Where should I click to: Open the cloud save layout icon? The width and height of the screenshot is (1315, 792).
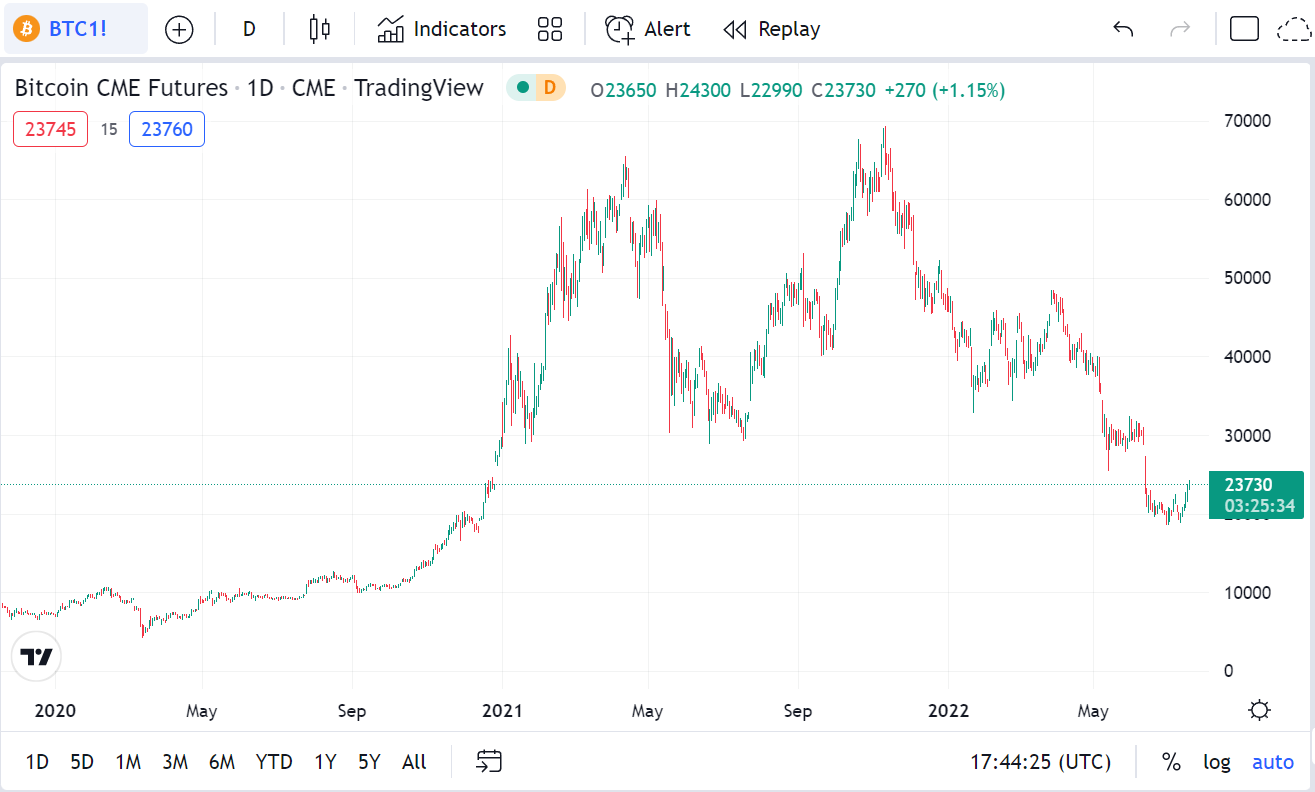[x=1295, y=29]
